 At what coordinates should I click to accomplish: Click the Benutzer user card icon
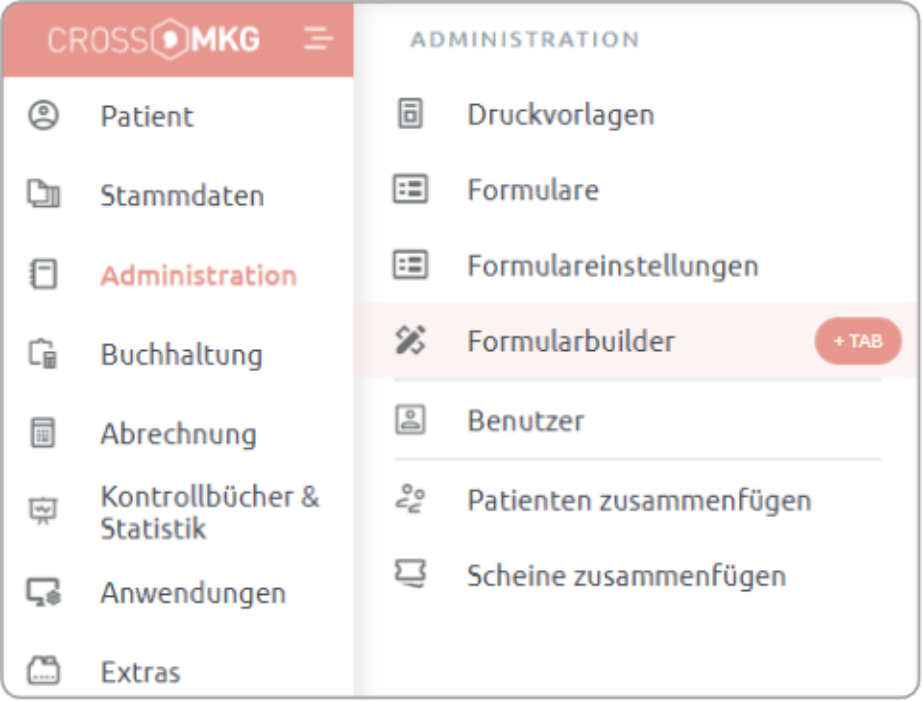tap(410, 419)
